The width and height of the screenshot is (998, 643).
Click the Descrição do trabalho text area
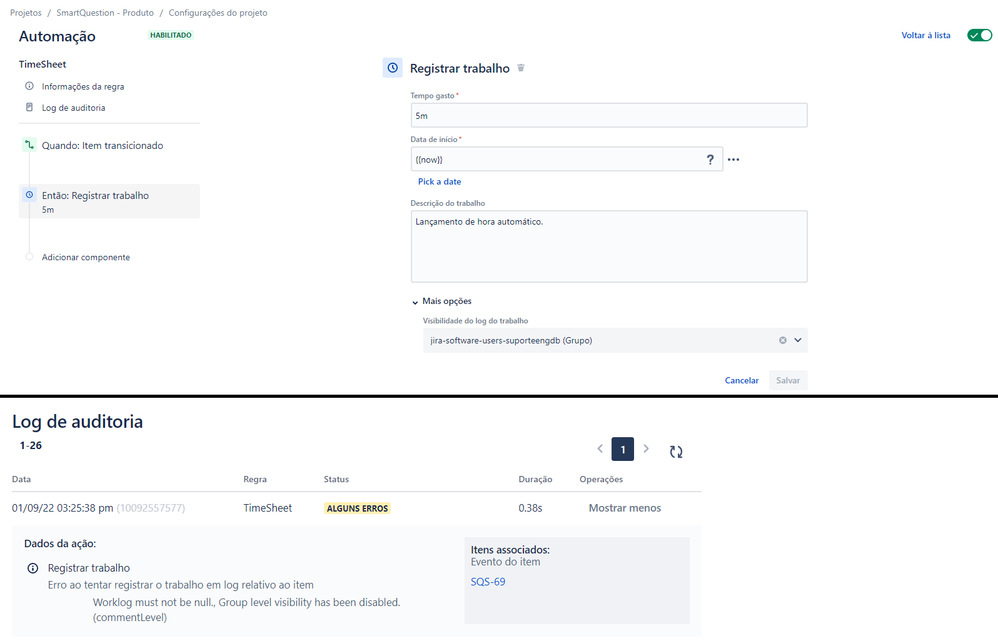pyautogui.click(x=609, y=246)
